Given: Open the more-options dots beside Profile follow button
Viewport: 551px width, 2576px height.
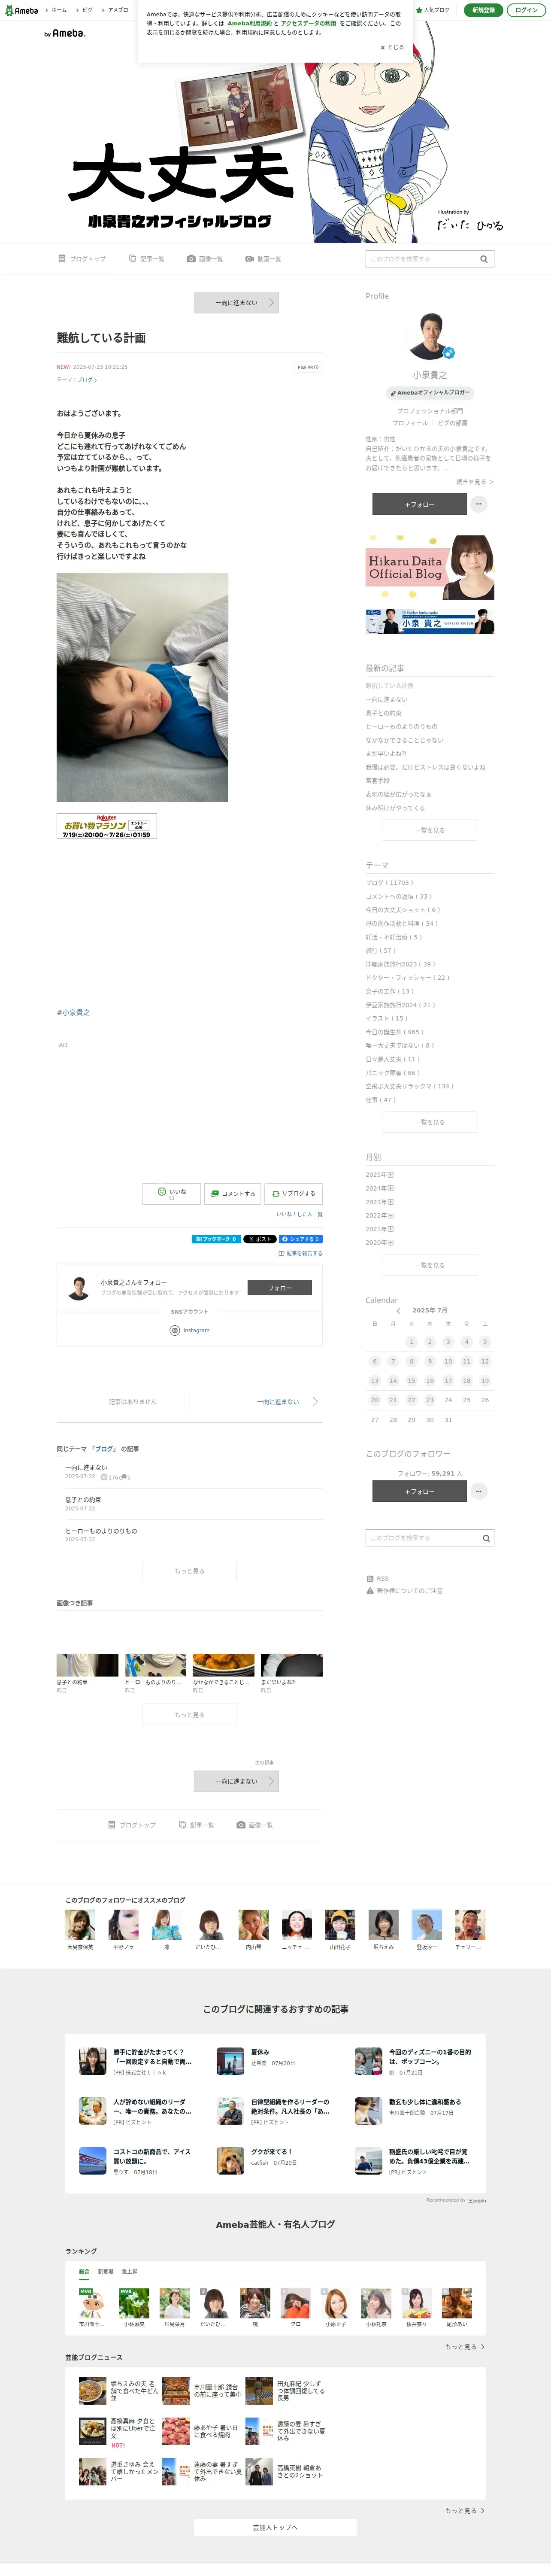Looking at the screenshot, I should [x=479, y=504].
